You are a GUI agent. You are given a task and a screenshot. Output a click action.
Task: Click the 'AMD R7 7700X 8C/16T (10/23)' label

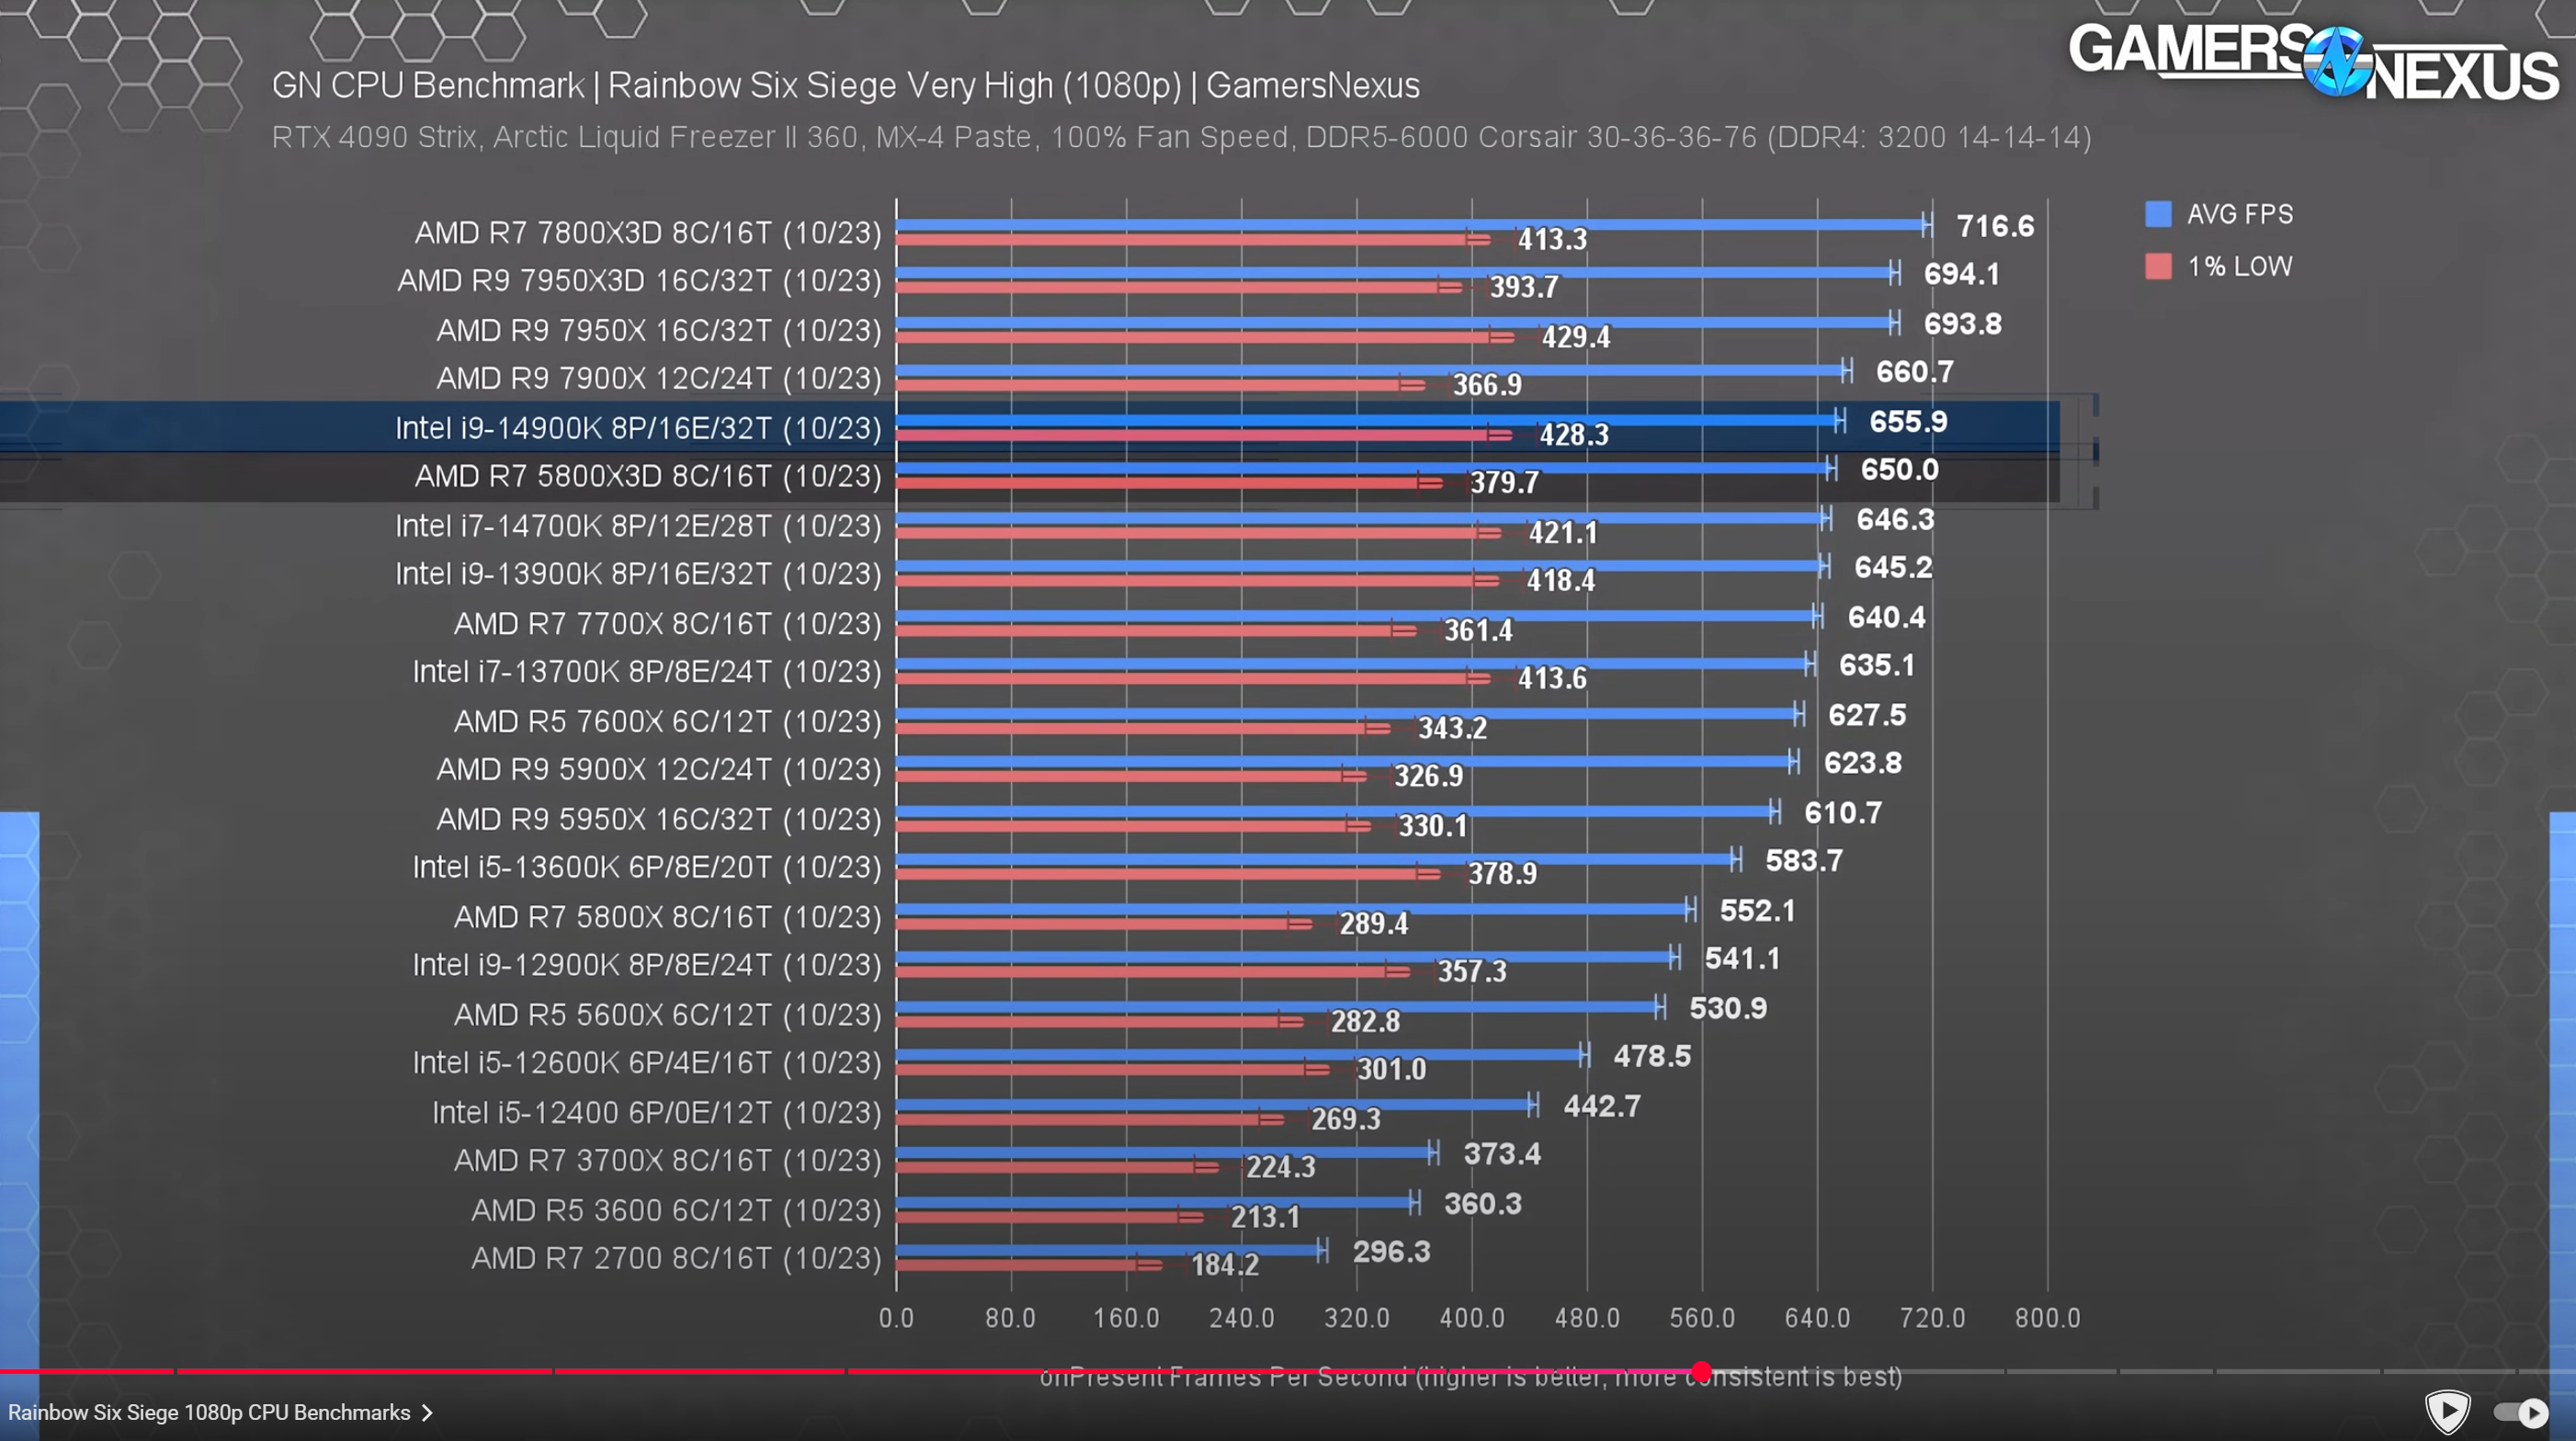coord(668,624)
